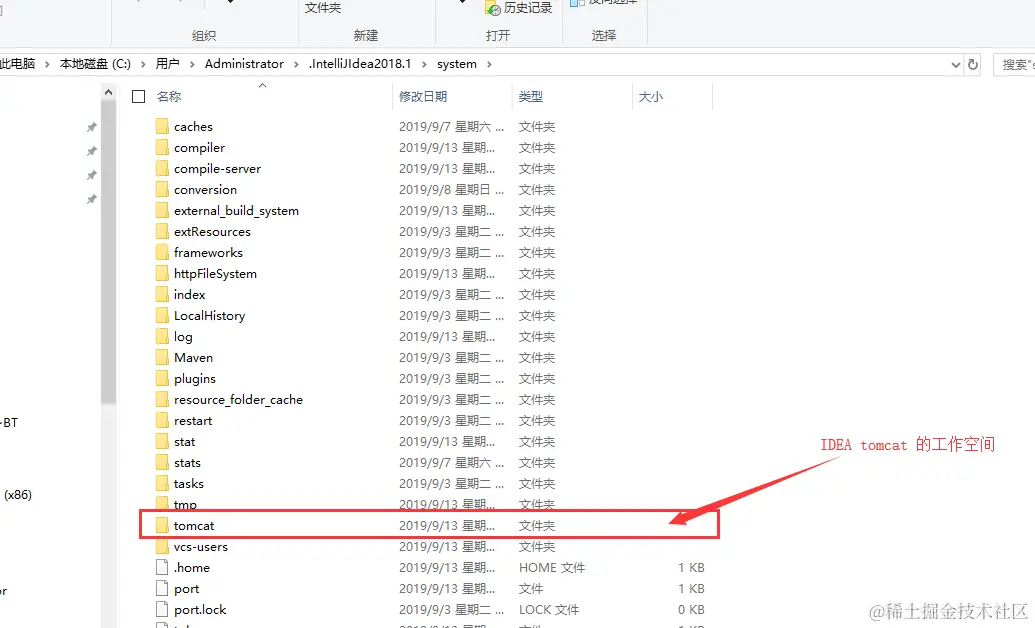Select the vcs-users folder name
The width and height of the screenshot is (1035, 628).
pos(201,547)
